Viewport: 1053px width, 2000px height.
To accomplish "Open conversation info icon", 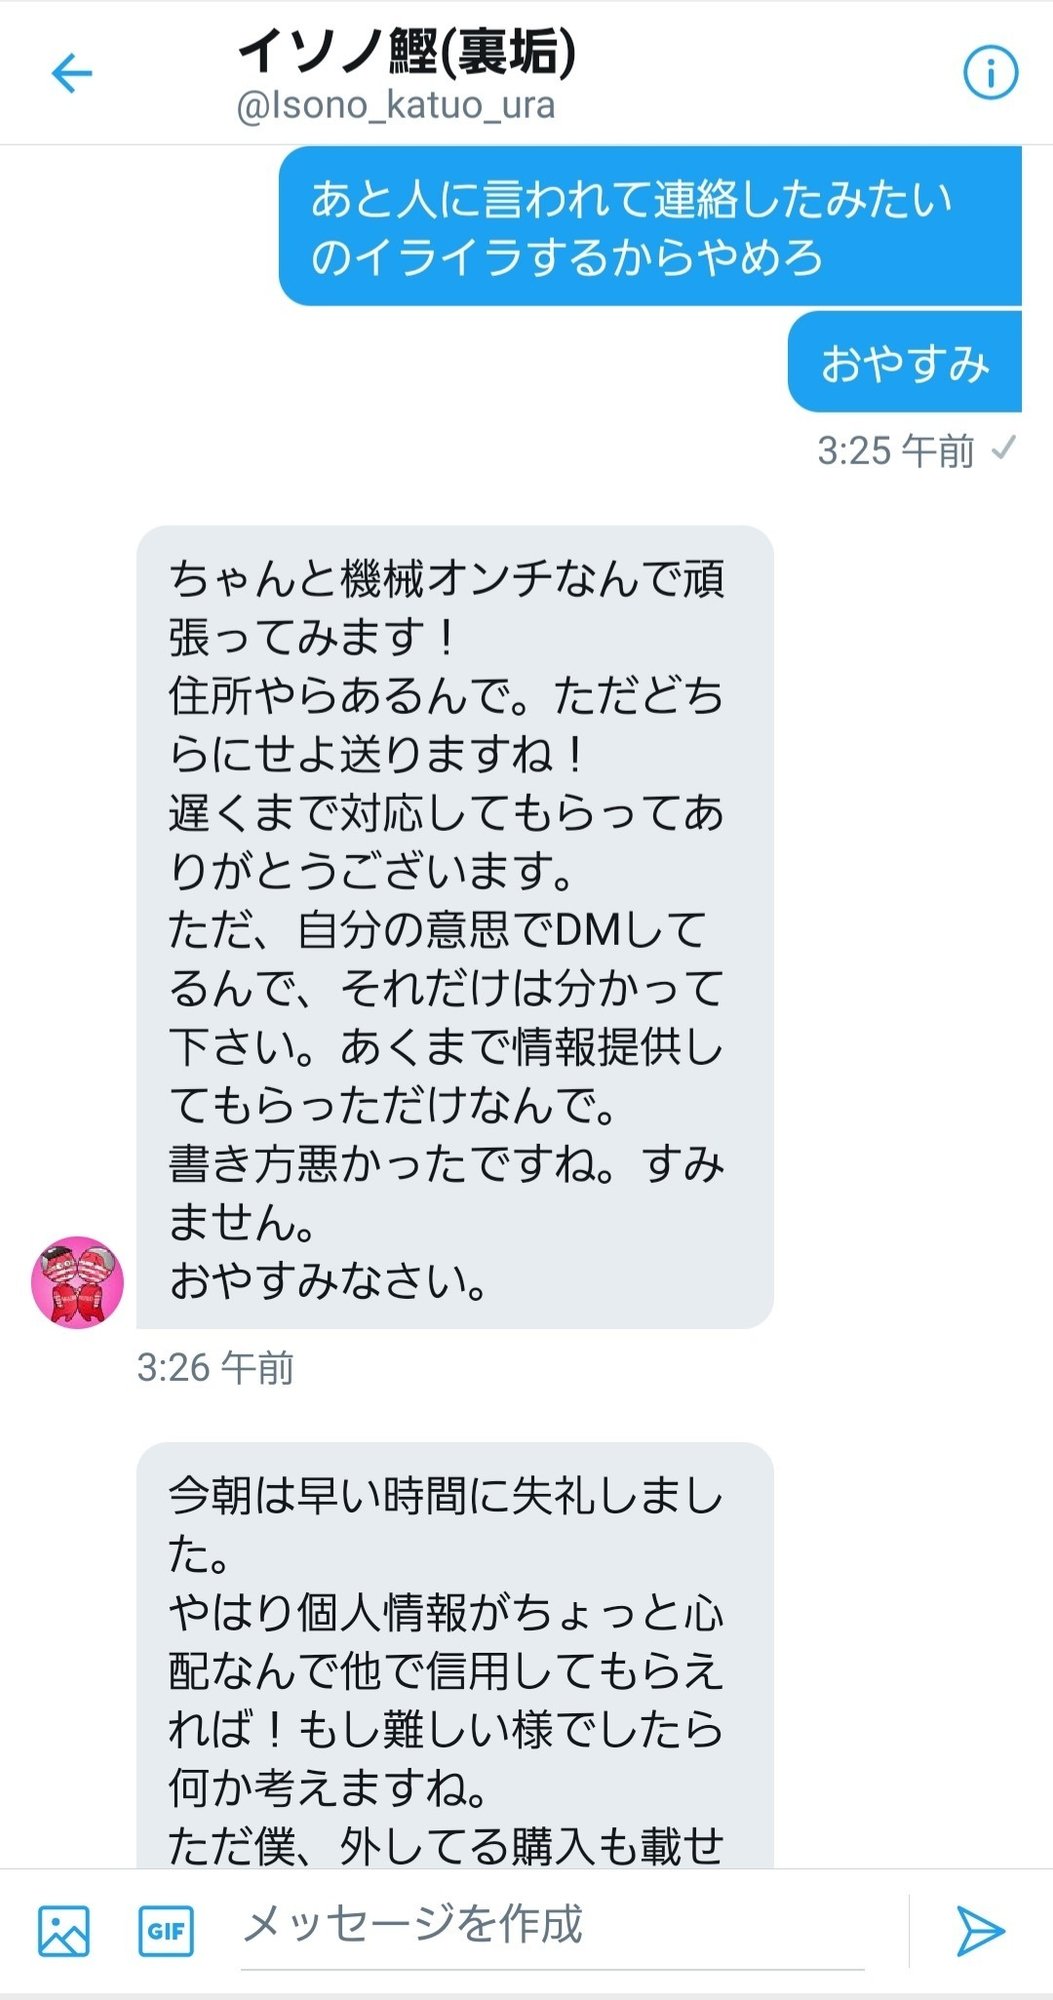I will pyautogui.click(x=990, y=73).
